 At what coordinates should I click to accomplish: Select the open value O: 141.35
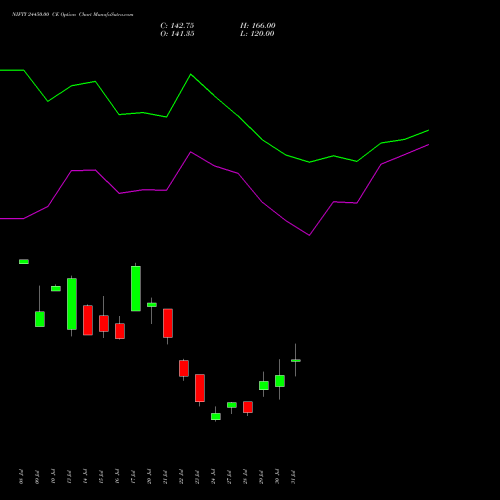[177, 34]
